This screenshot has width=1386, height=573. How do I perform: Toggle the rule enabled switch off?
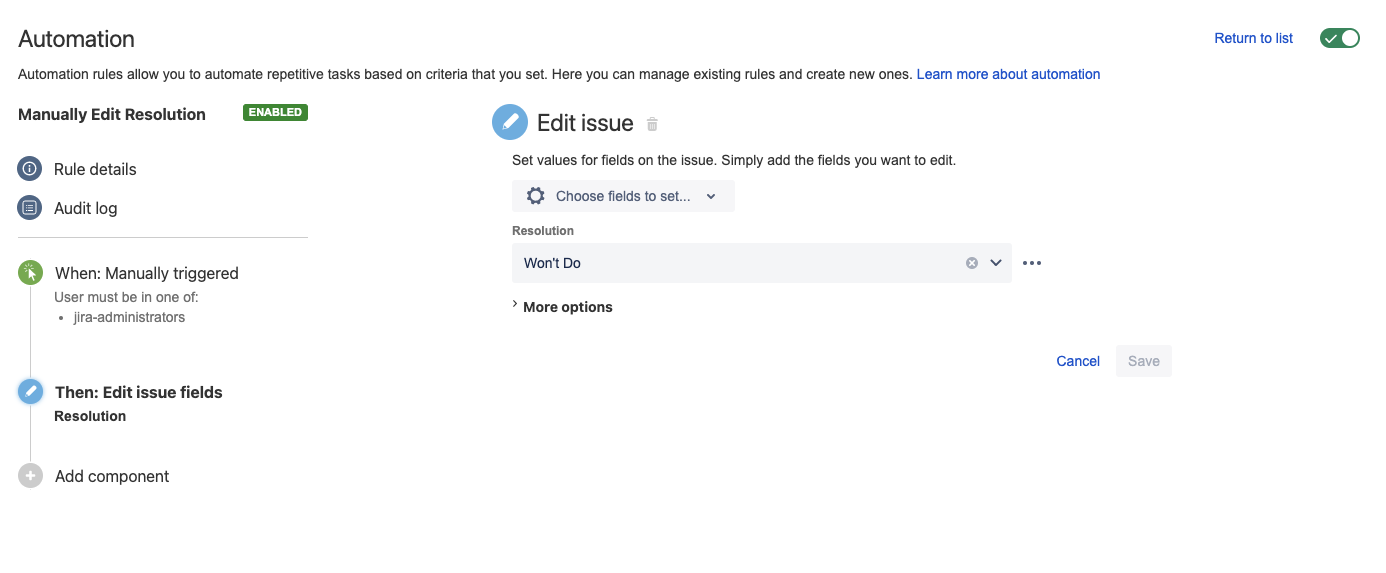point(1339,38)
